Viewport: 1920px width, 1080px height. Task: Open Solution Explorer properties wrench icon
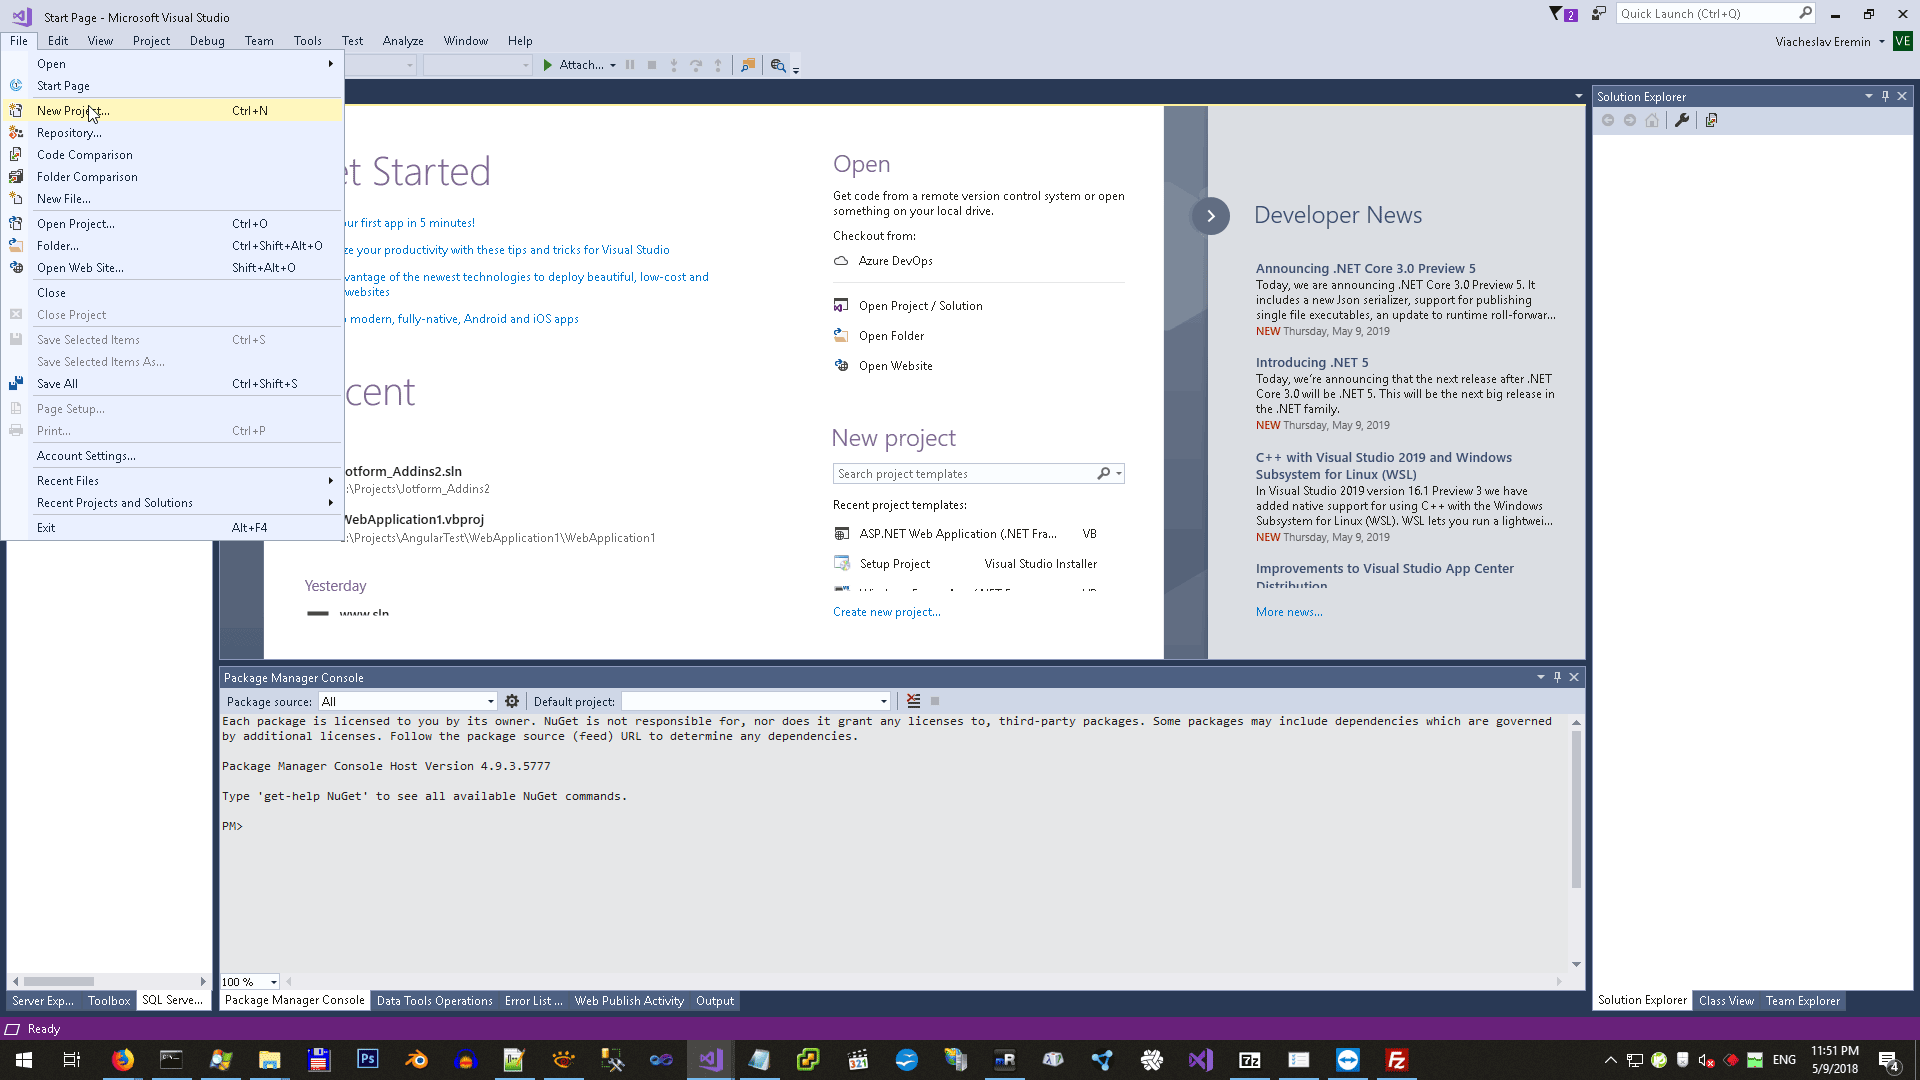click(x=1682, y=120)
